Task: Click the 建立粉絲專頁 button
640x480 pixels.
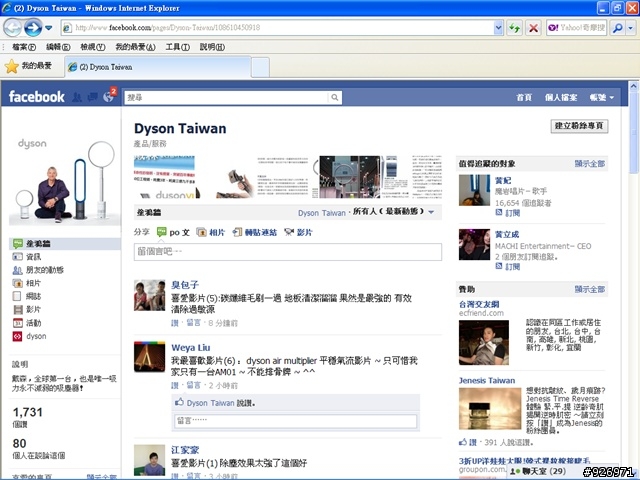Action: [579, 126]
